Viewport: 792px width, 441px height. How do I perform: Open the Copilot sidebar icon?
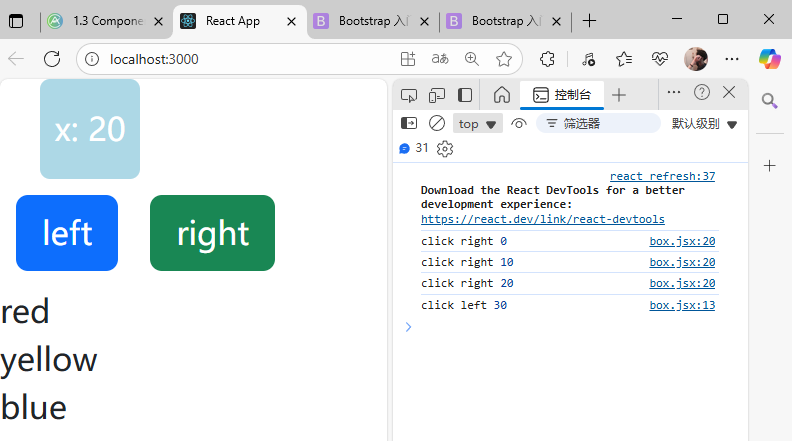[769, 59]
